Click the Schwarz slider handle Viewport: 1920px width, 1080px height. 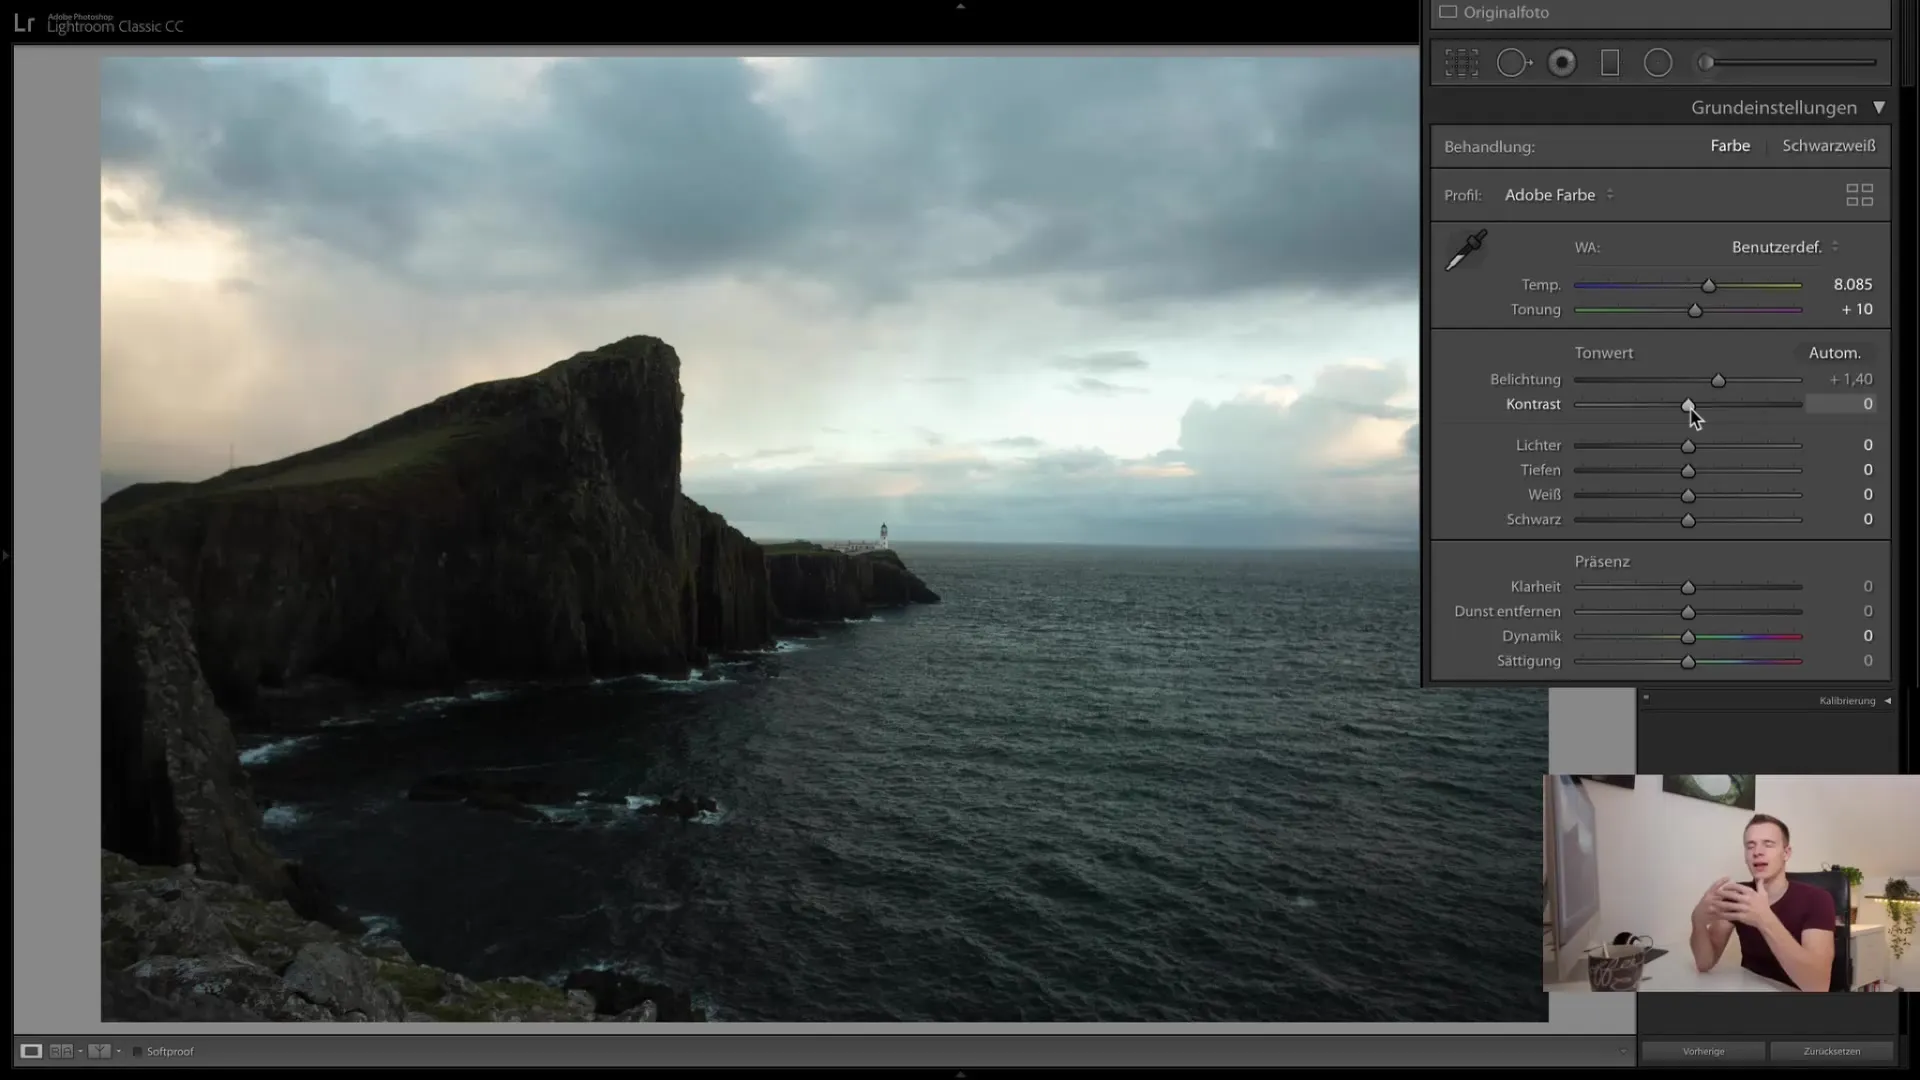(x=1688, y=521)
